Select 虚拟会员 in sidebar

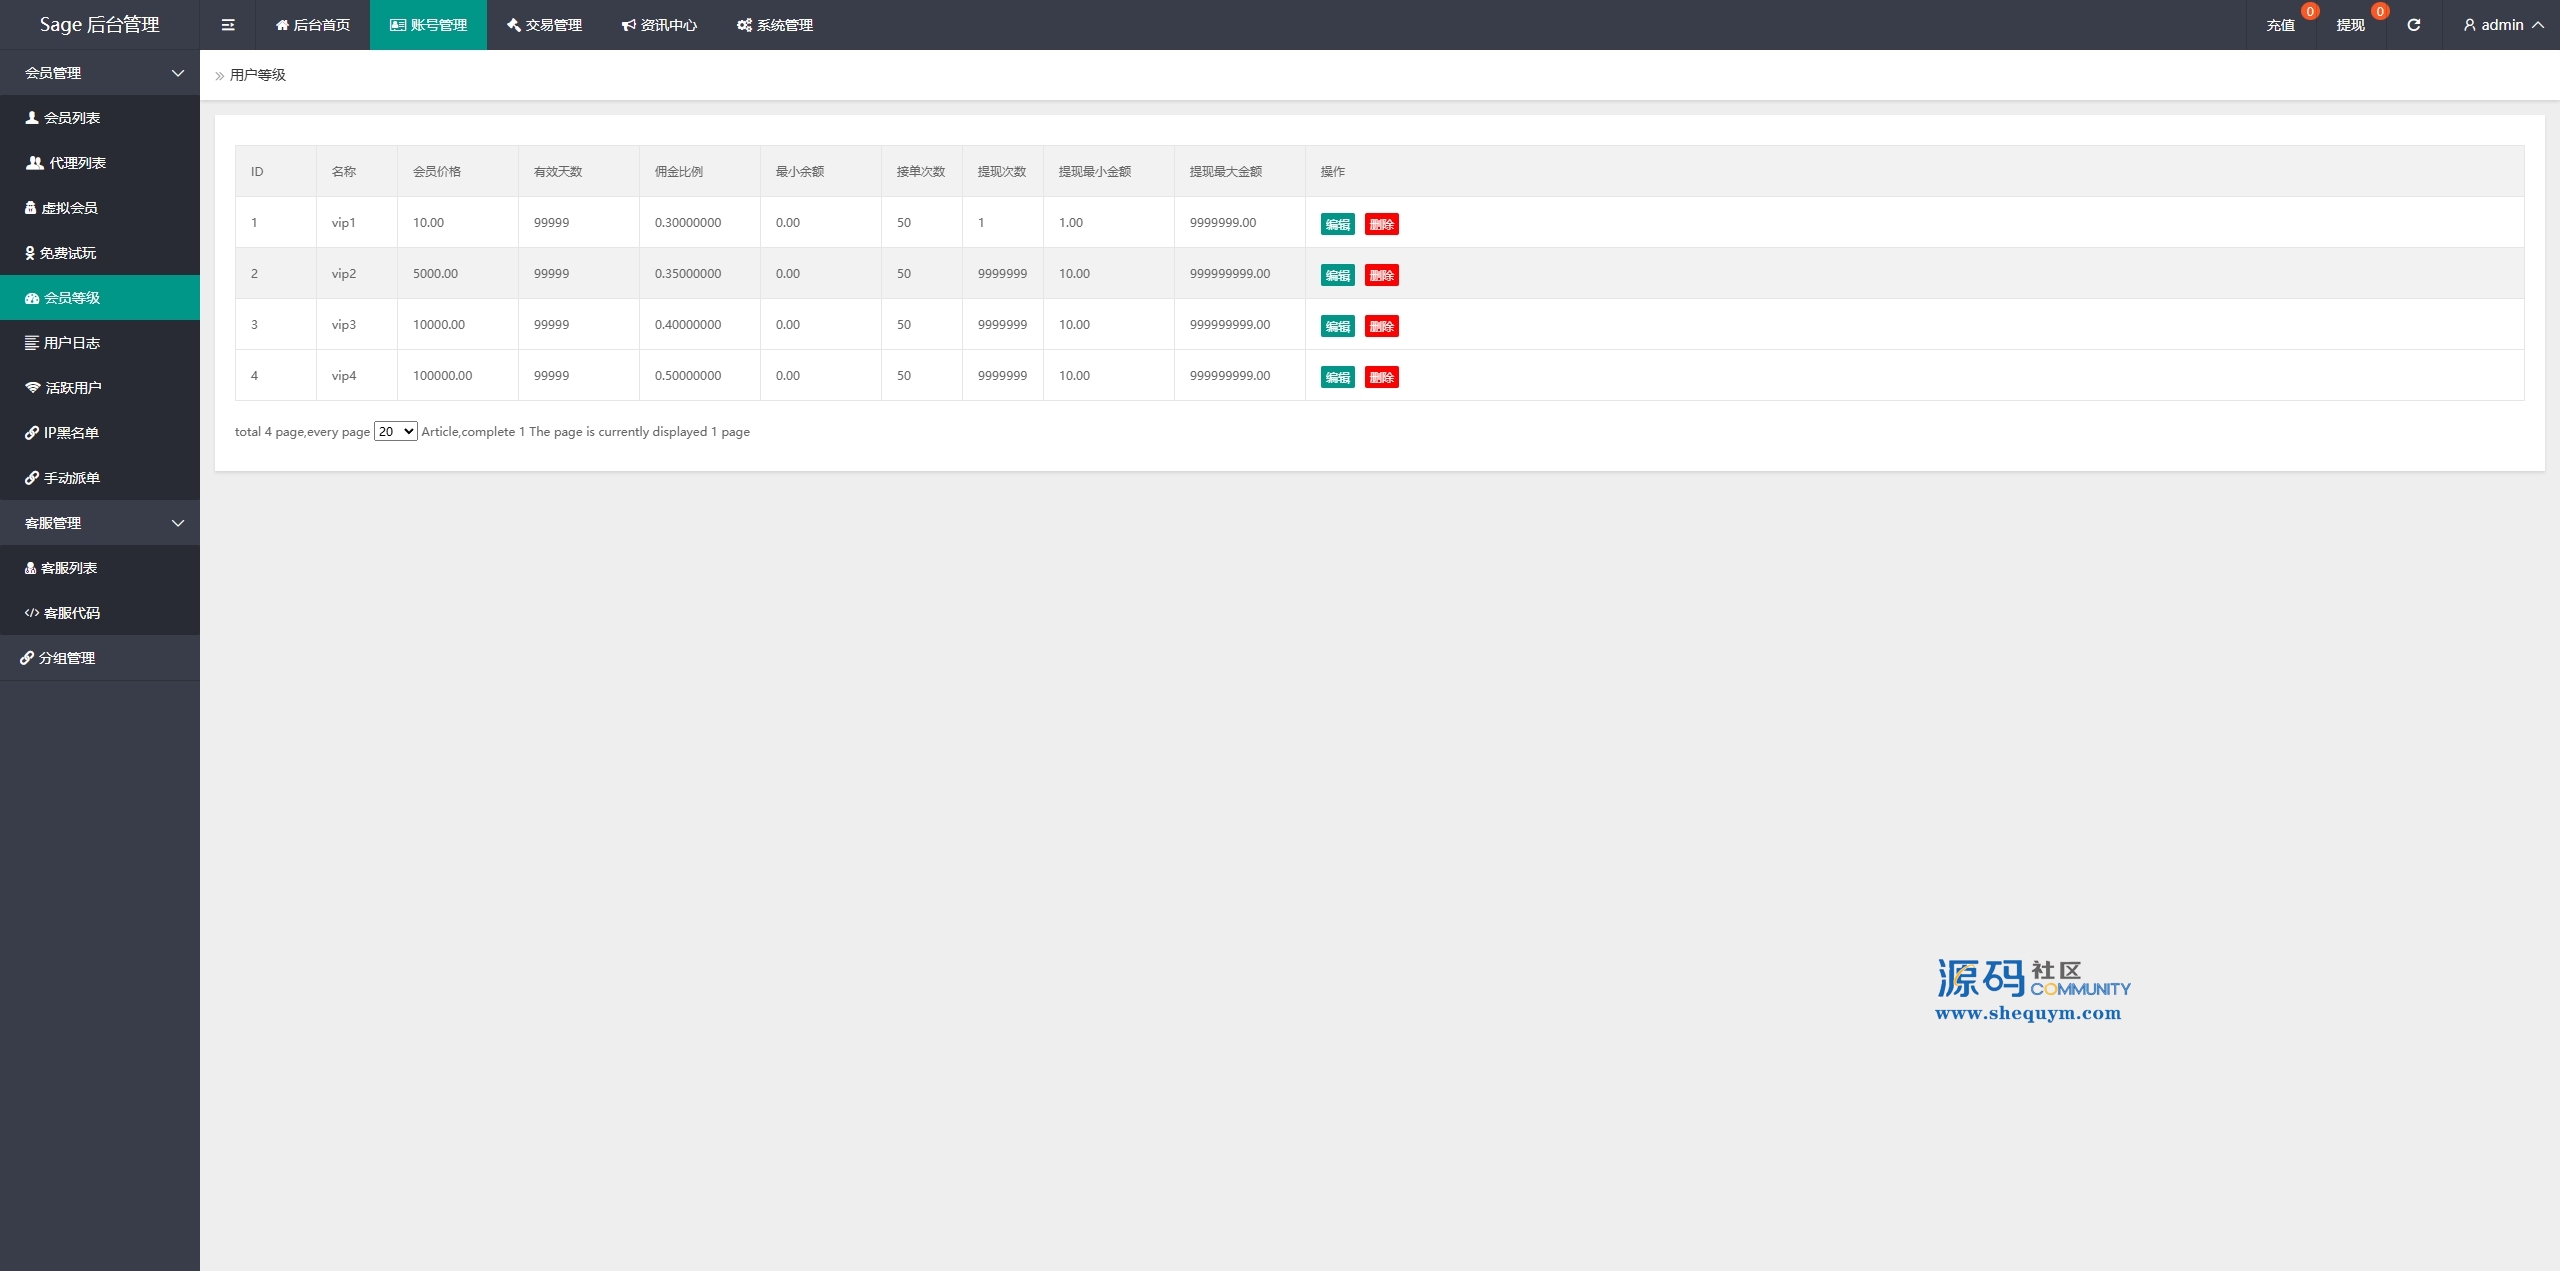69,208
